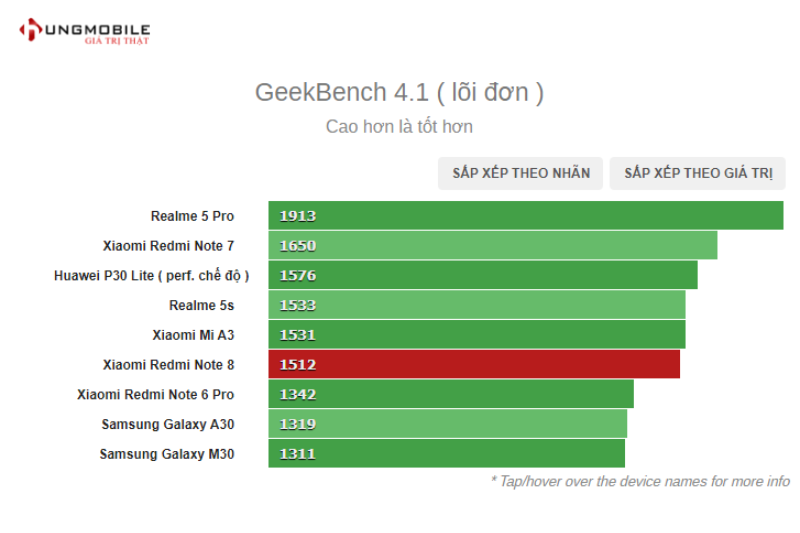This screenshot has width=800, height=533.
Task: Select the Xiaomi Redmi Note 7 label
Action: (168, 246)
